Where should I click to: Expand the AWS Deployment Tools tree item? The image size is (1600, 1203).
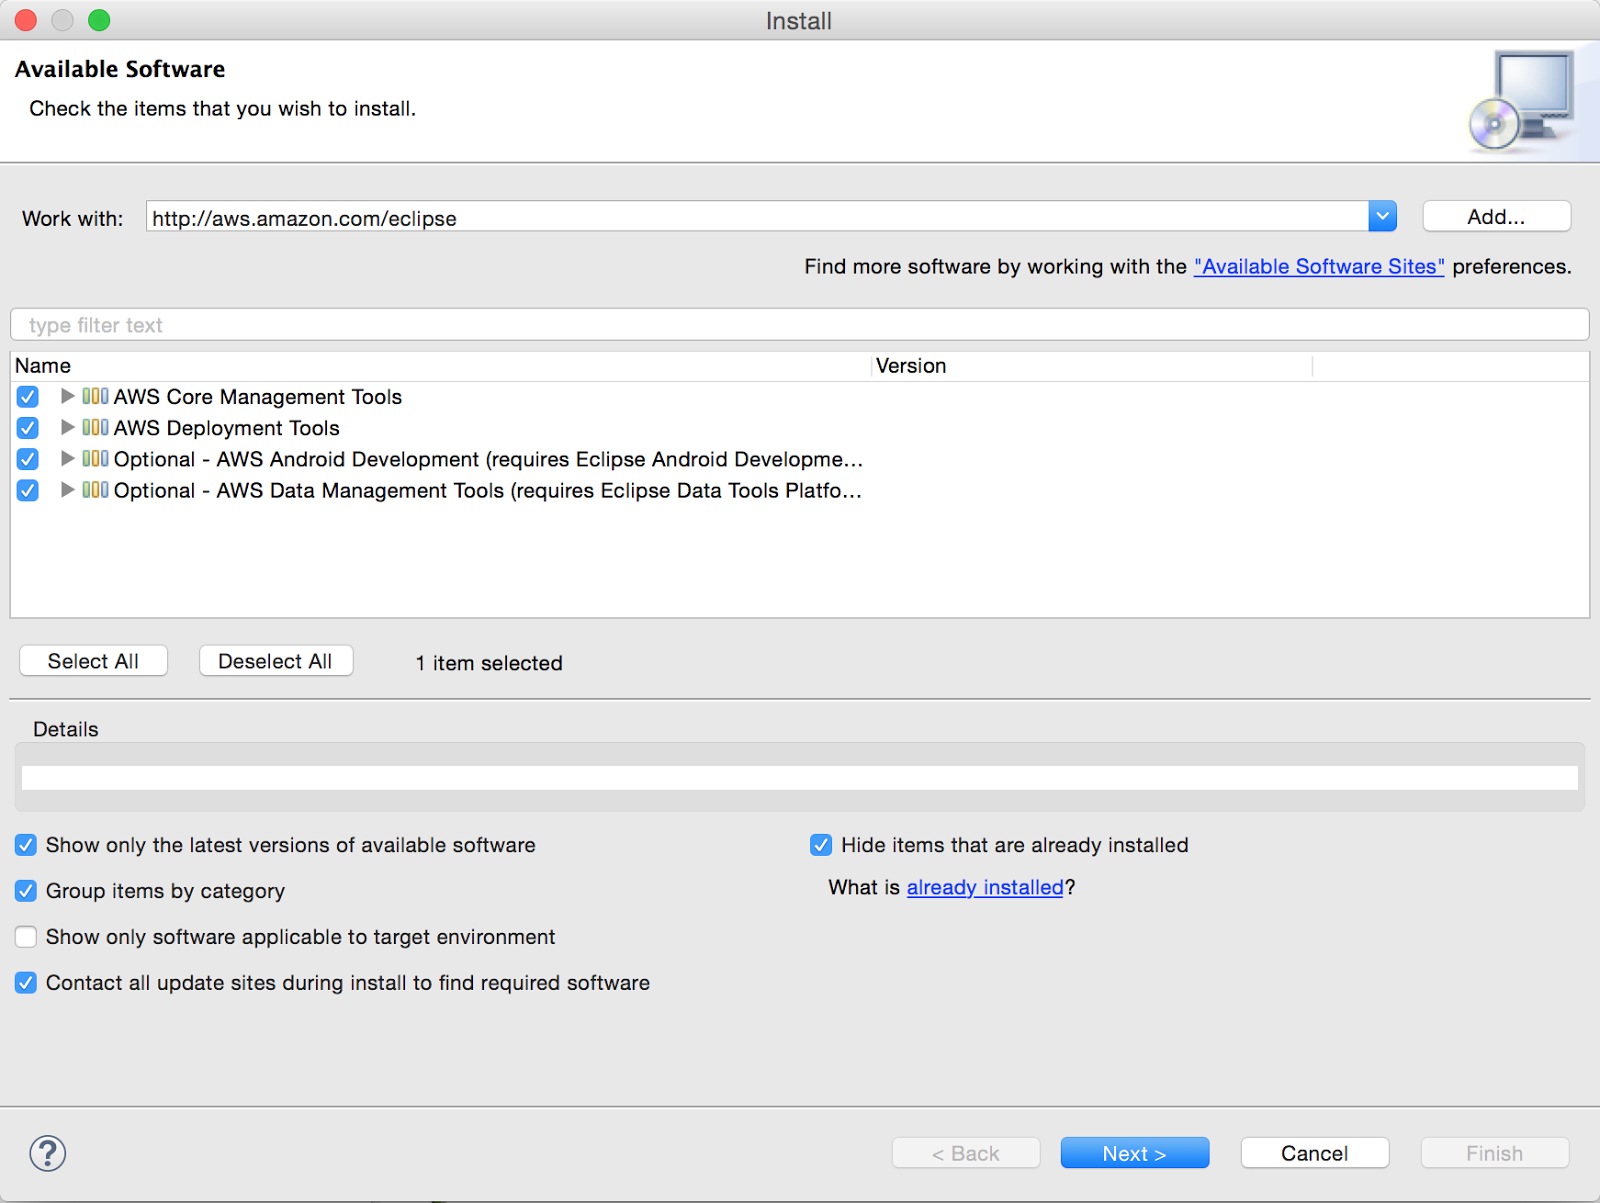click(66, 428)
